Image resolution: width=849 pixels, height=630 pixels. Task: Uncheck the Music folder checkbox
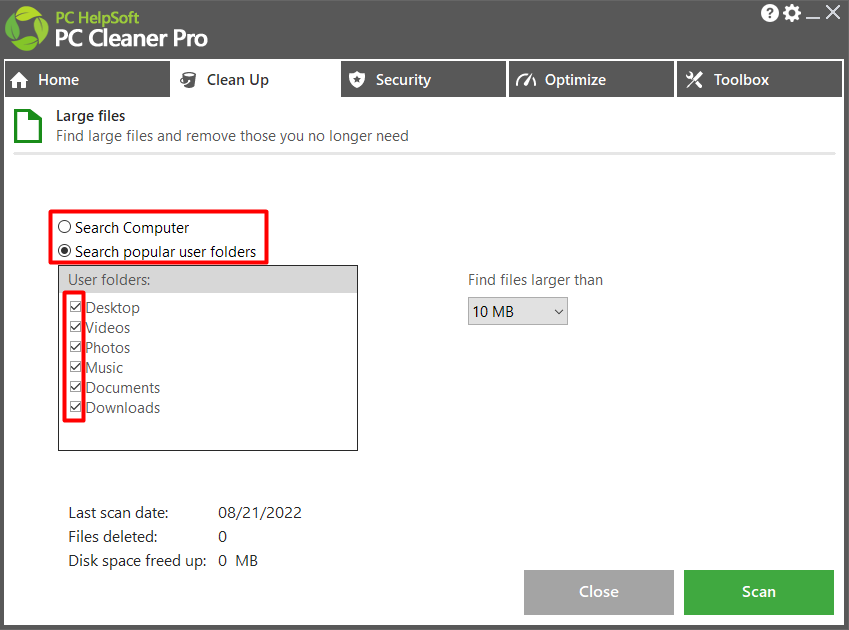tap(75, 367)
